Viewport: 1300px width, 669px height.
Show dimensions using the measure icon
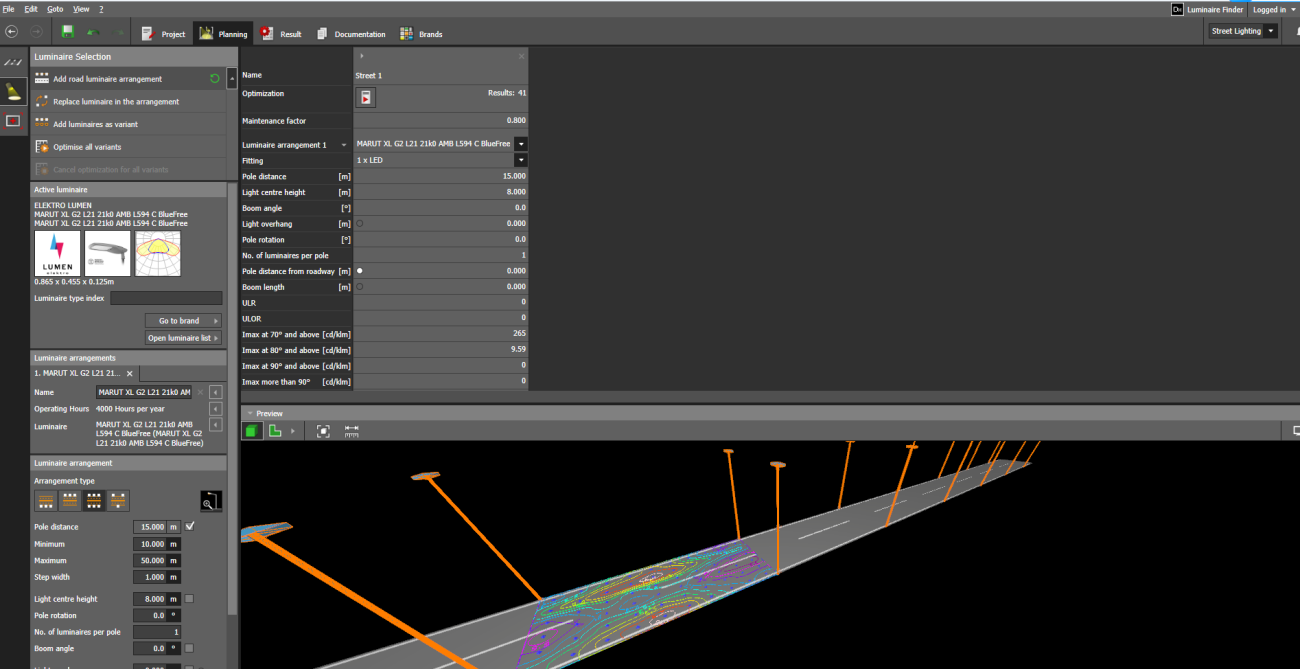352,431
